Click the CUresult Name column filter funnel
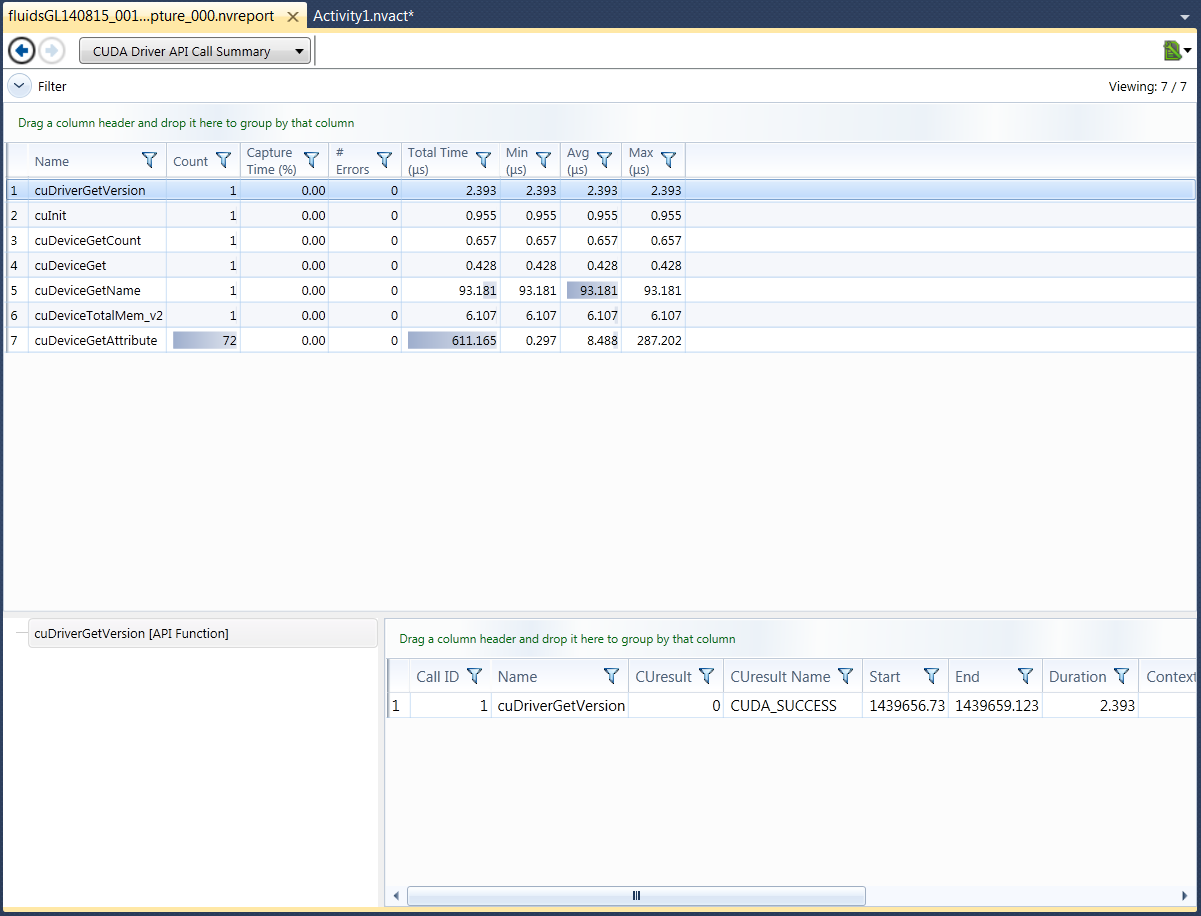 click(x=845, y=676)
